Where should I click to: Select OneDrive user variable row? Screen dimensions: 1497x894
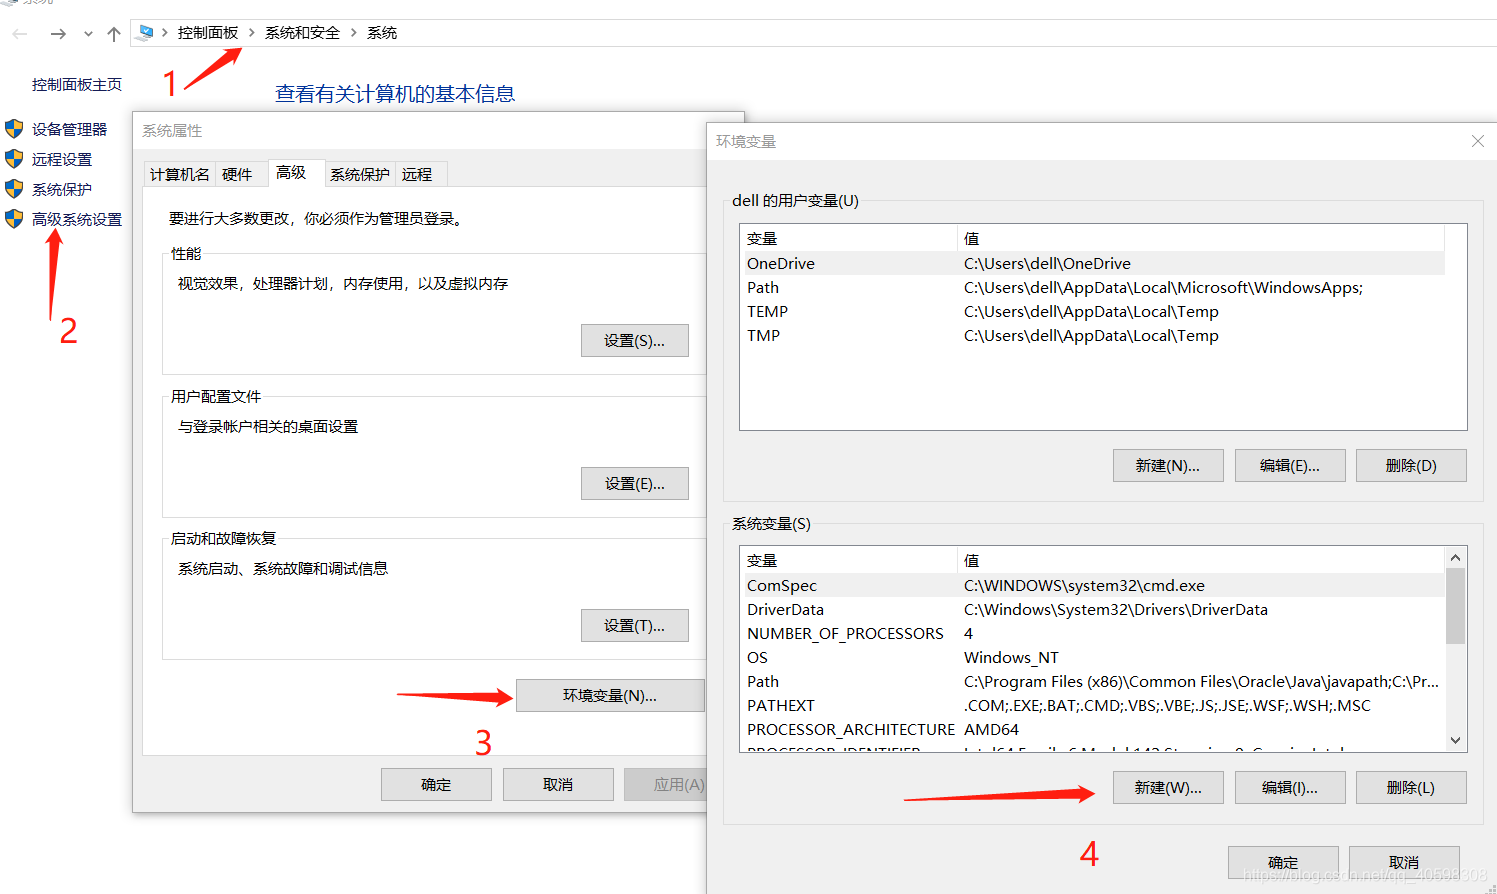click(1092, 264)
